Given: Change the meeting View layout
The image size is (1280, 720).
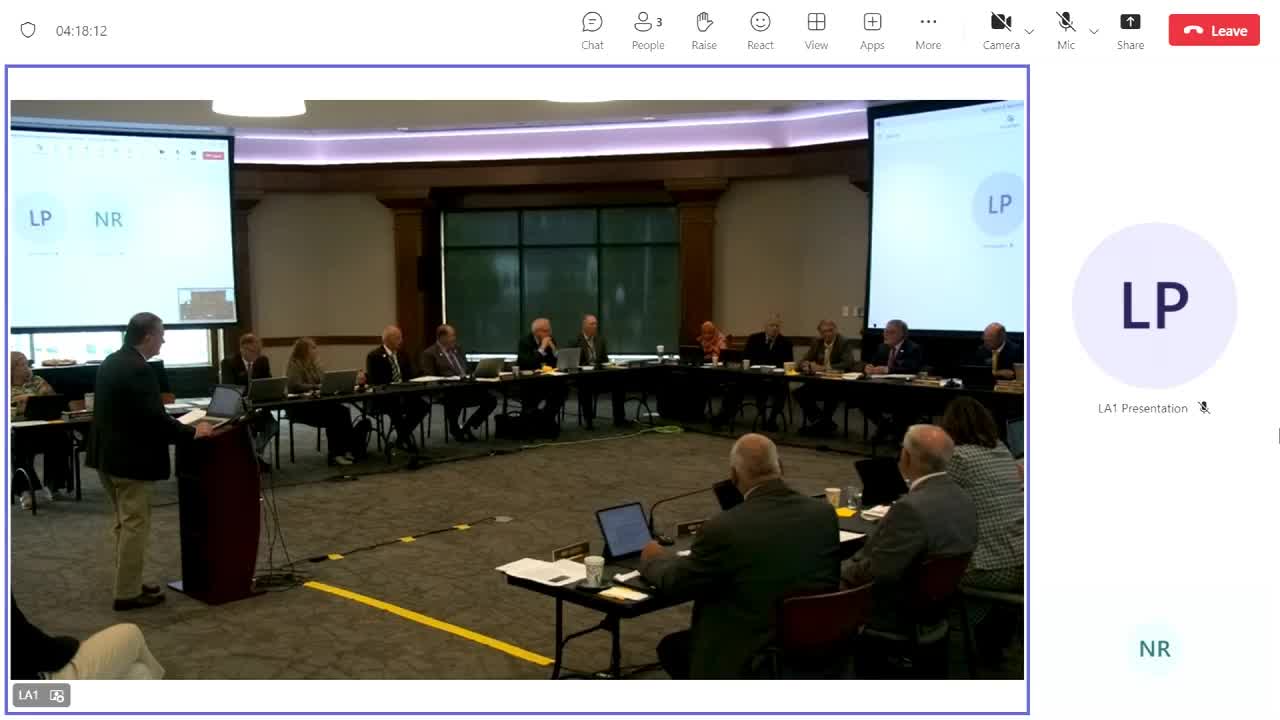Looking at the screenshot, I should tap(816, 31).
